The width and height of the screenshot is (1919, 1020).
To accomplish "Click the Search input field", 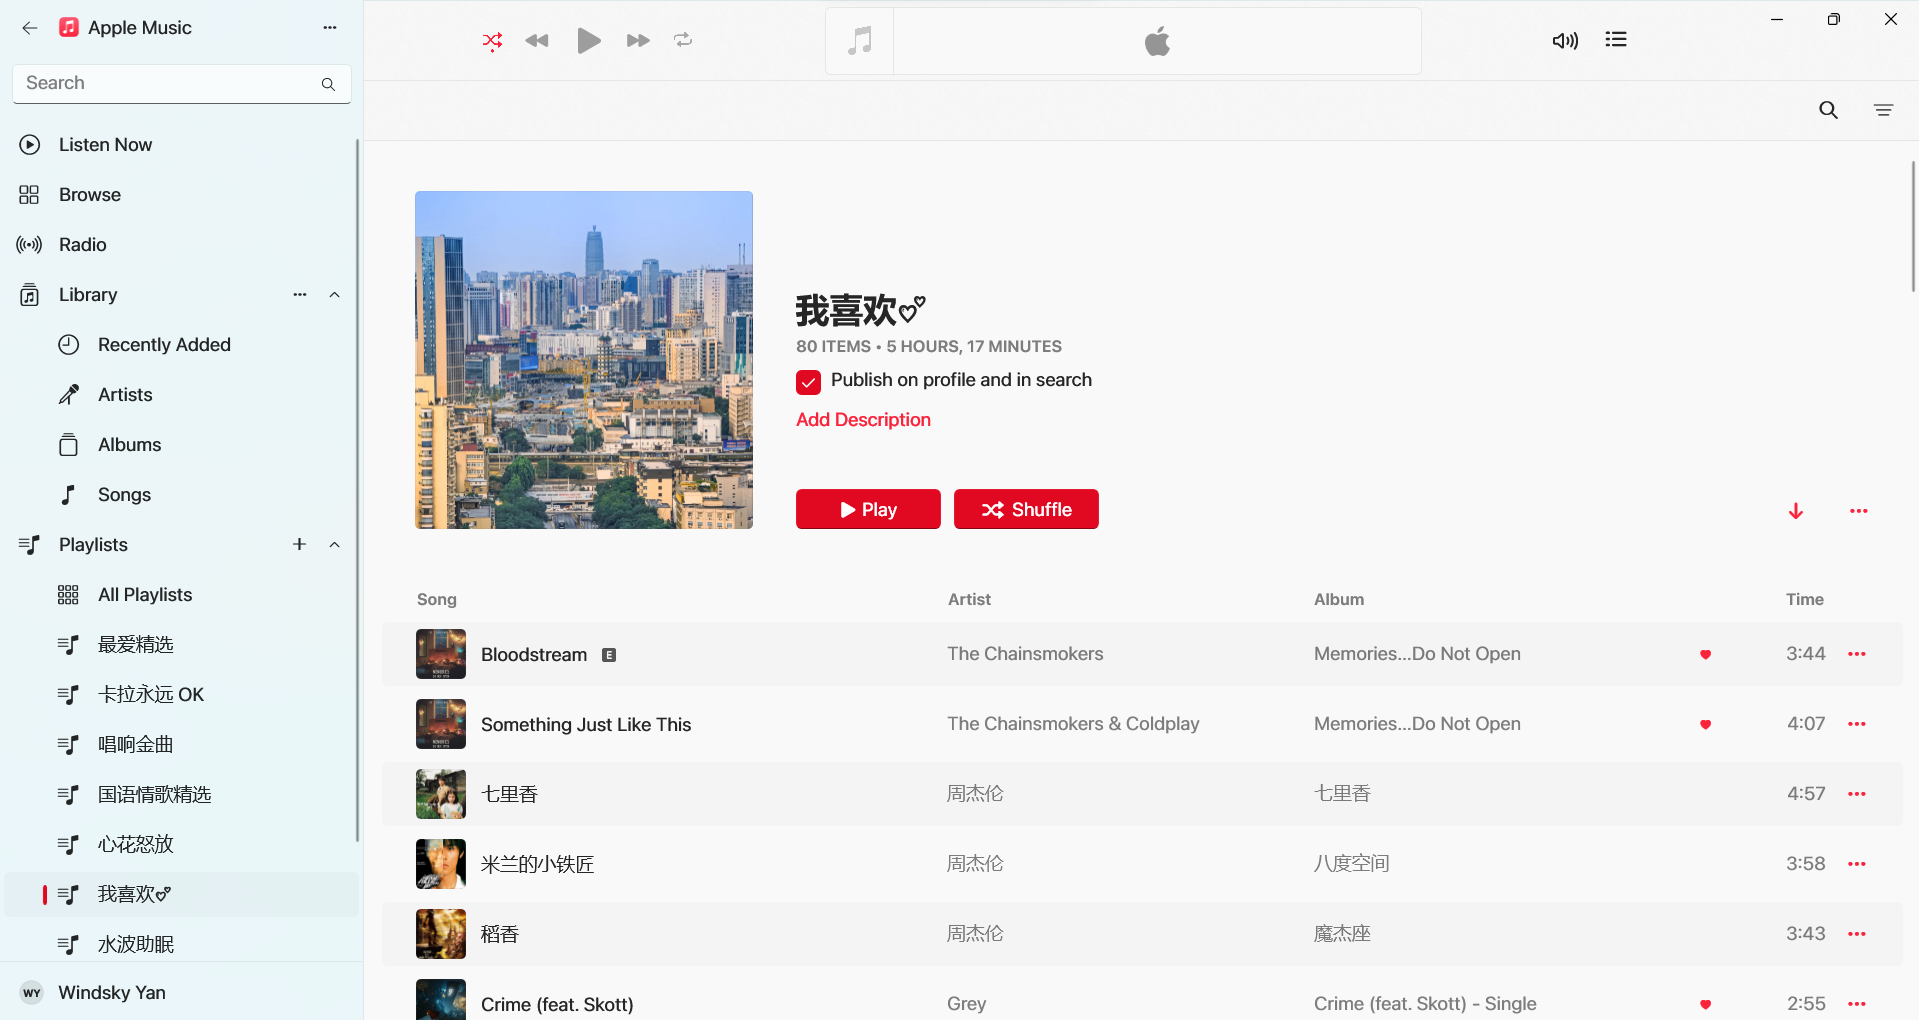I will 182,84.
